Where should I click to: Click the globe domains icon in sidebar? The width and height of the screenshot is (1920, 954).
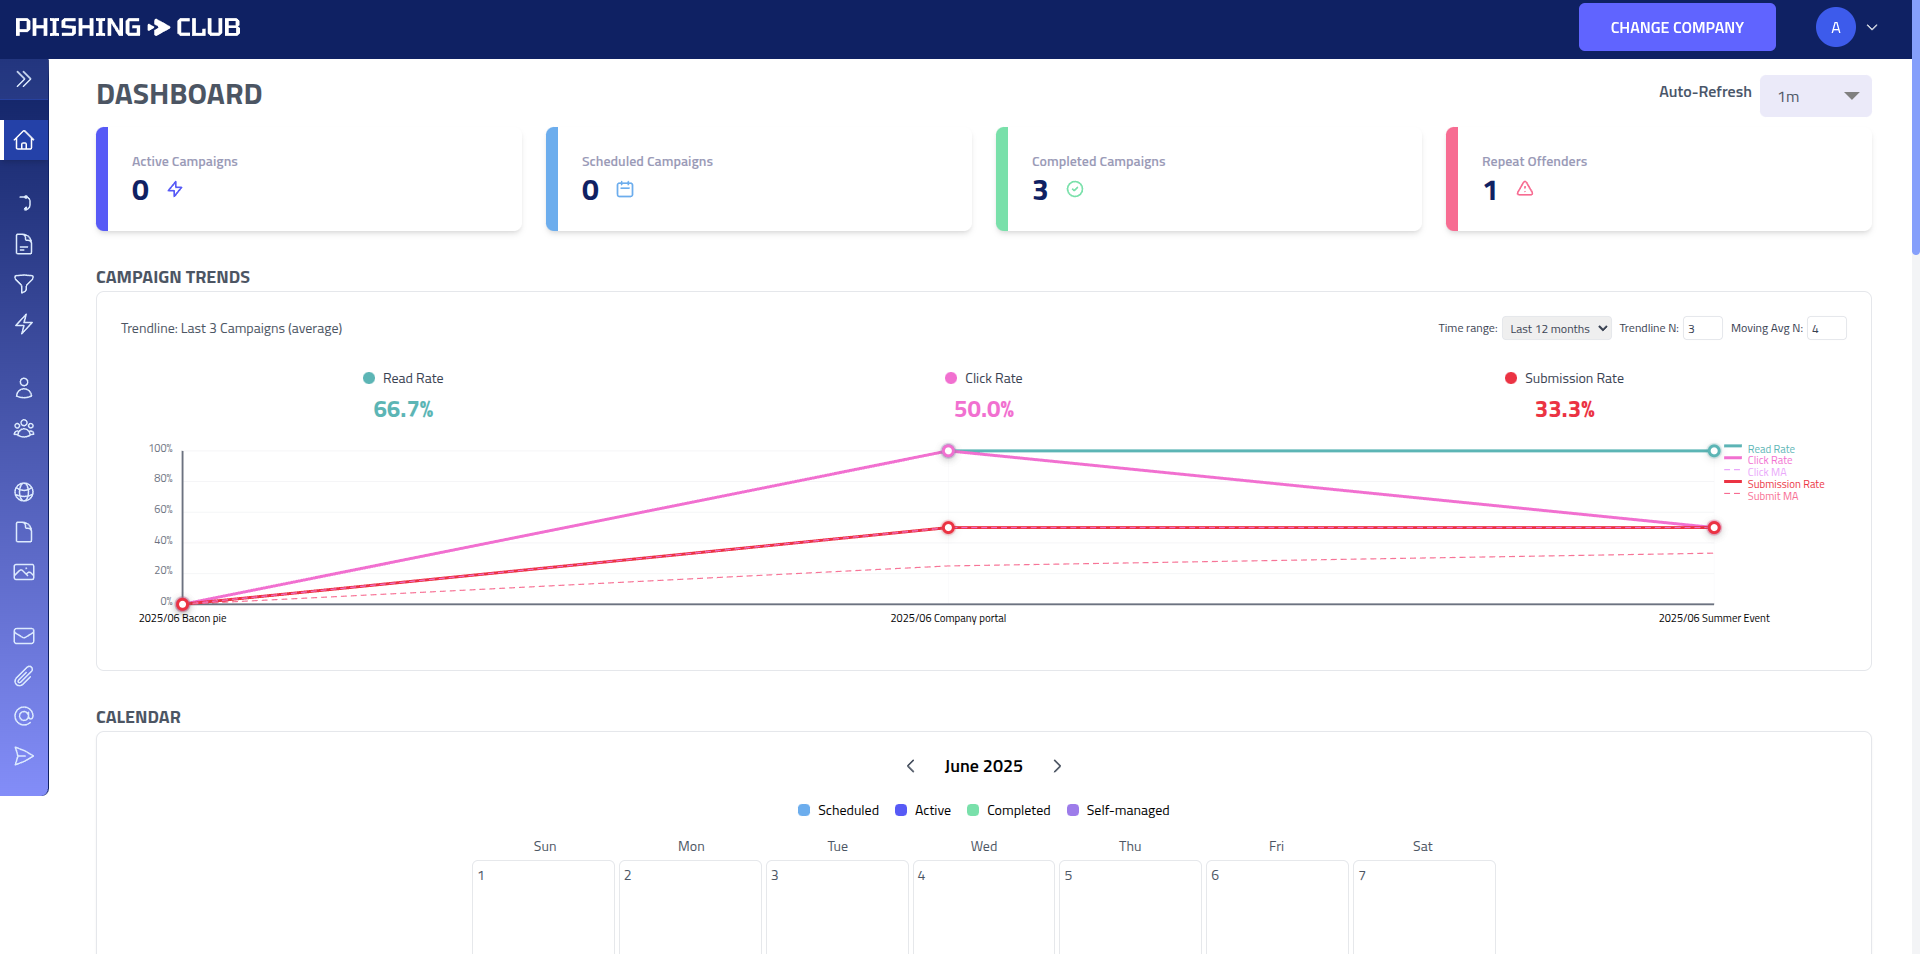pyautogui.click(x=24, y=492)
